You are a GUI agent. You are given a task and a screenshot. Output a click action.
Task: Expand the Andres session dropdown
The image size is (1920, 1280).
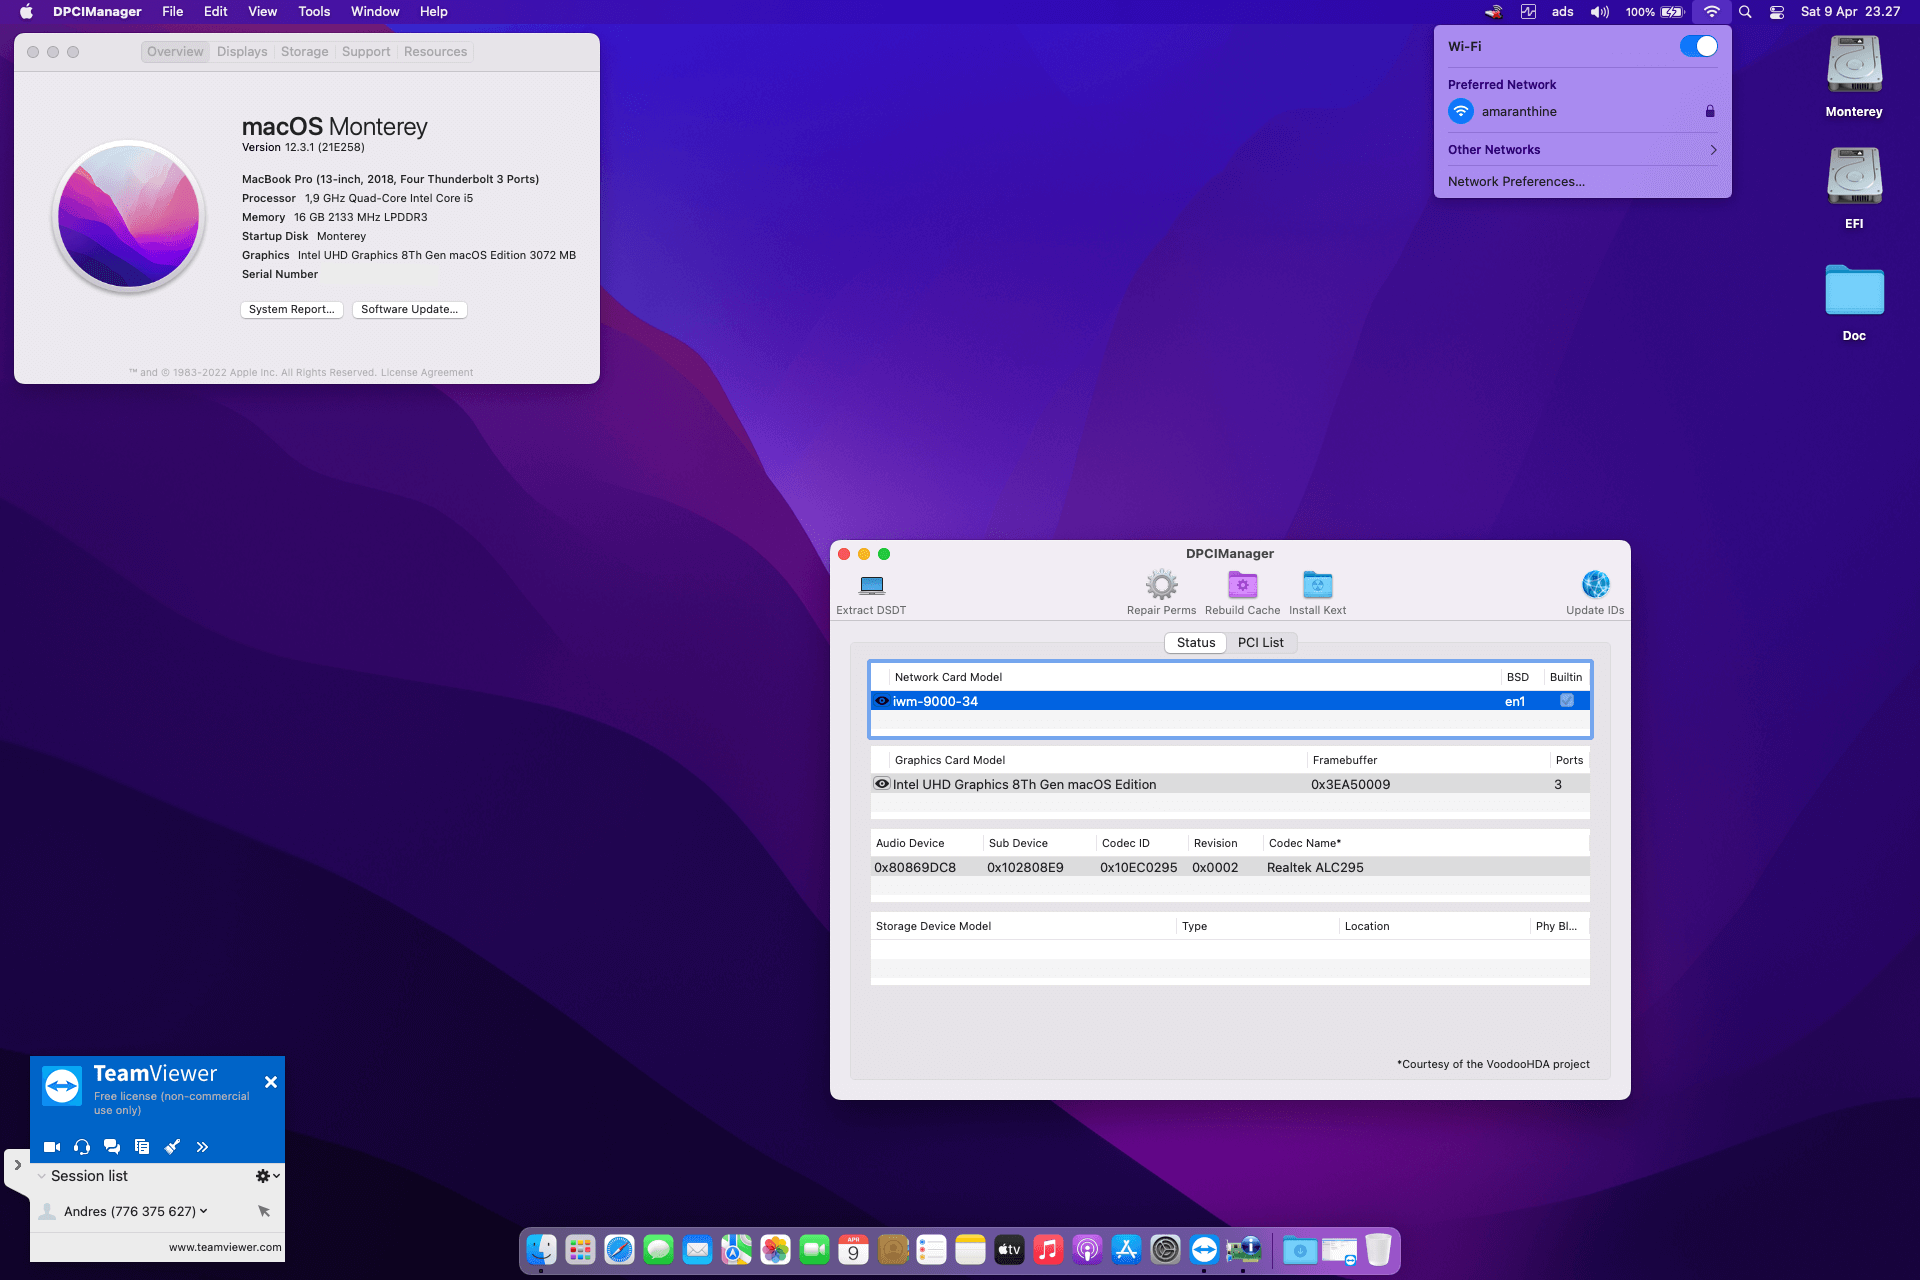pyautogui.click(x=204, y=1211)
